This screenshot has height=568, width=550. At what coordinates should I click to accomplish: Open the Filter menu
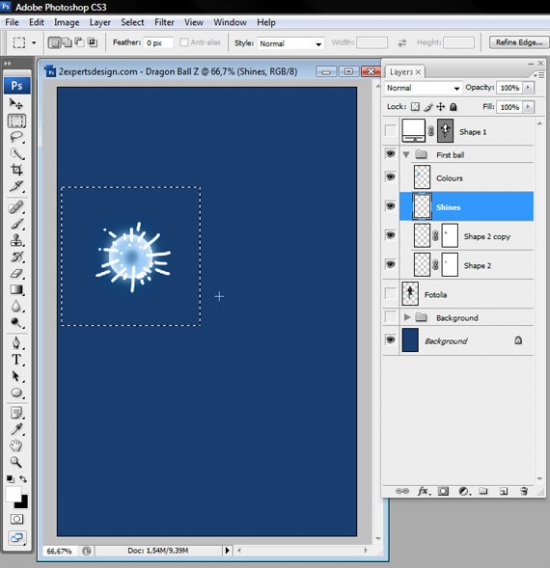(x=164, y=22)
